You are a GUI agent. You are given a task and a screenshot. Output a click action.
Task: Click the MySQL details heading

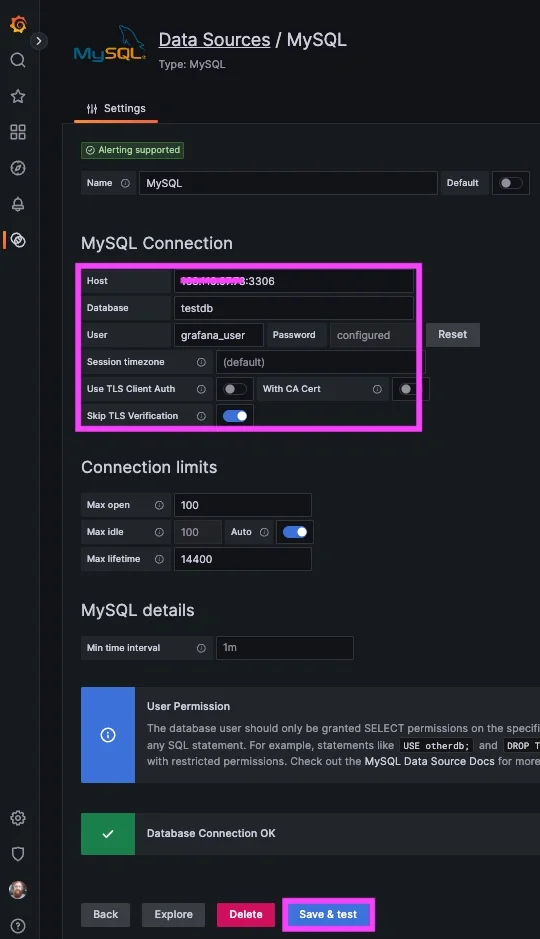pyautogui.click(x=138, y=610)
